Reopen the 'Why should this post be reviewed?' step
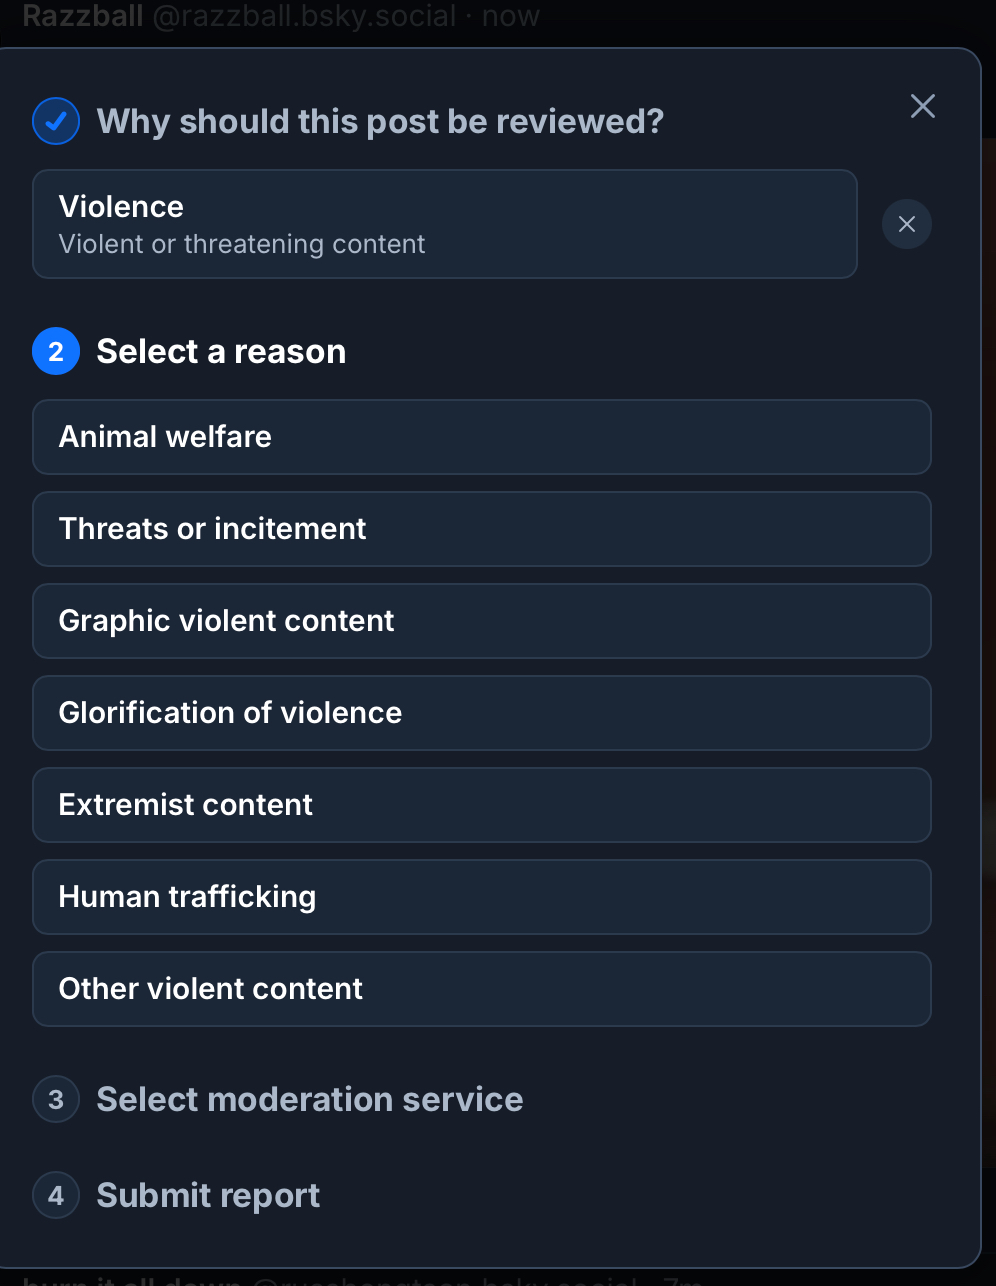 (x=380, y=122)
